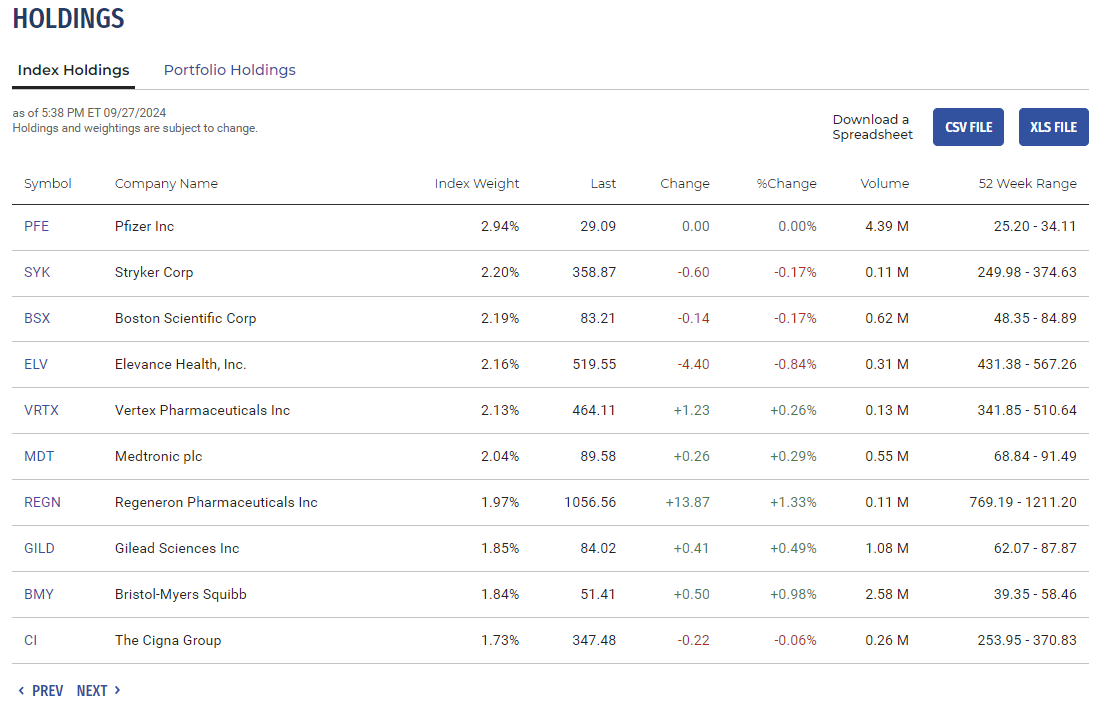Click the Last column header
1103x702 pixels.
click(603, 184)
